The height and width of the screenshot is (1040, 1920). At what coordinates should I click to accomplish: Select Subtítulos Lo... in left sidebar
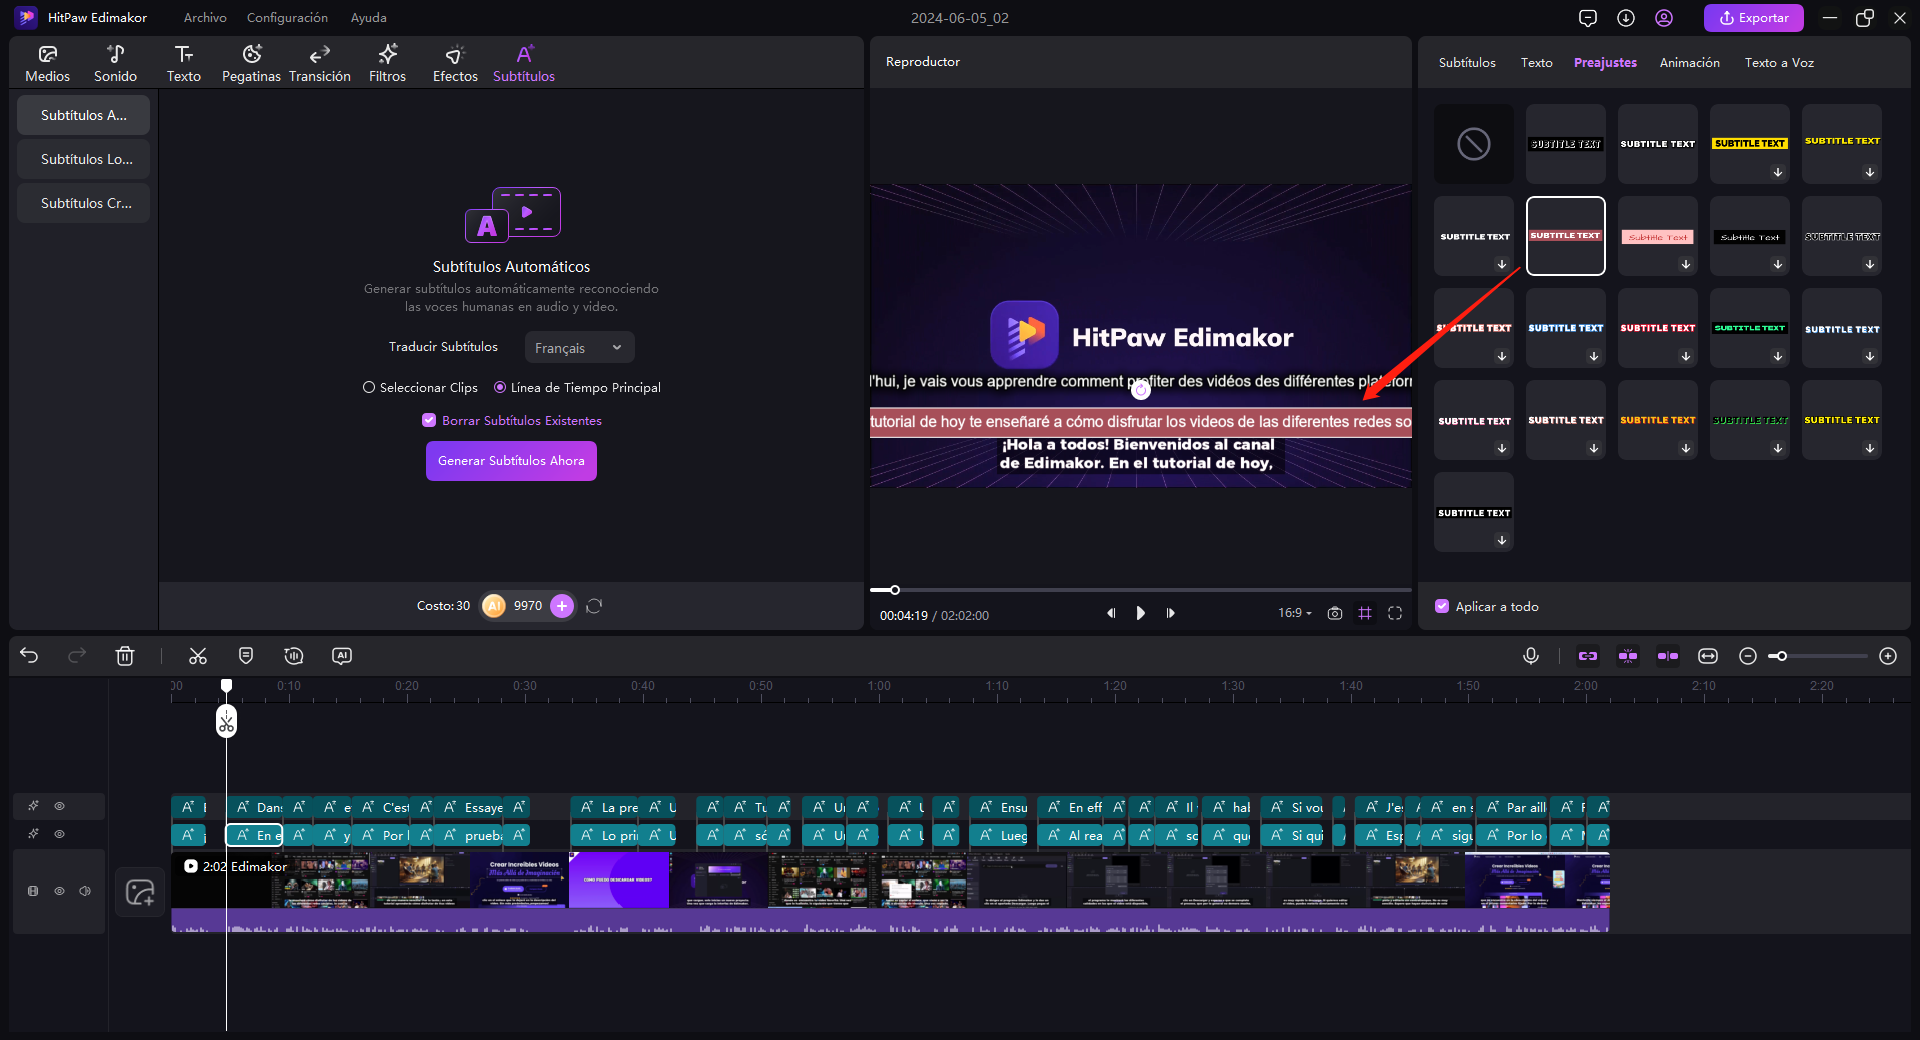(x=84, y=159)
